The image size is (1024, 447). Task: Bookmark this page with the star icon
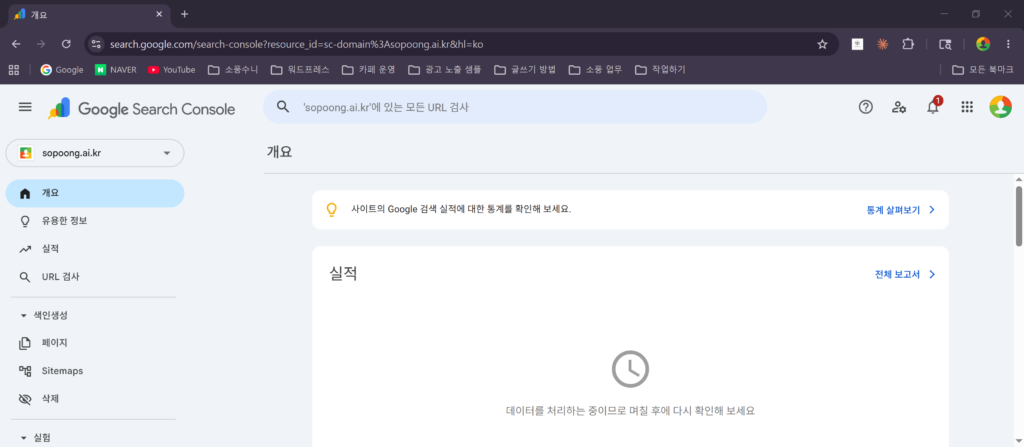pyautogui.click(x=822, y=44)
